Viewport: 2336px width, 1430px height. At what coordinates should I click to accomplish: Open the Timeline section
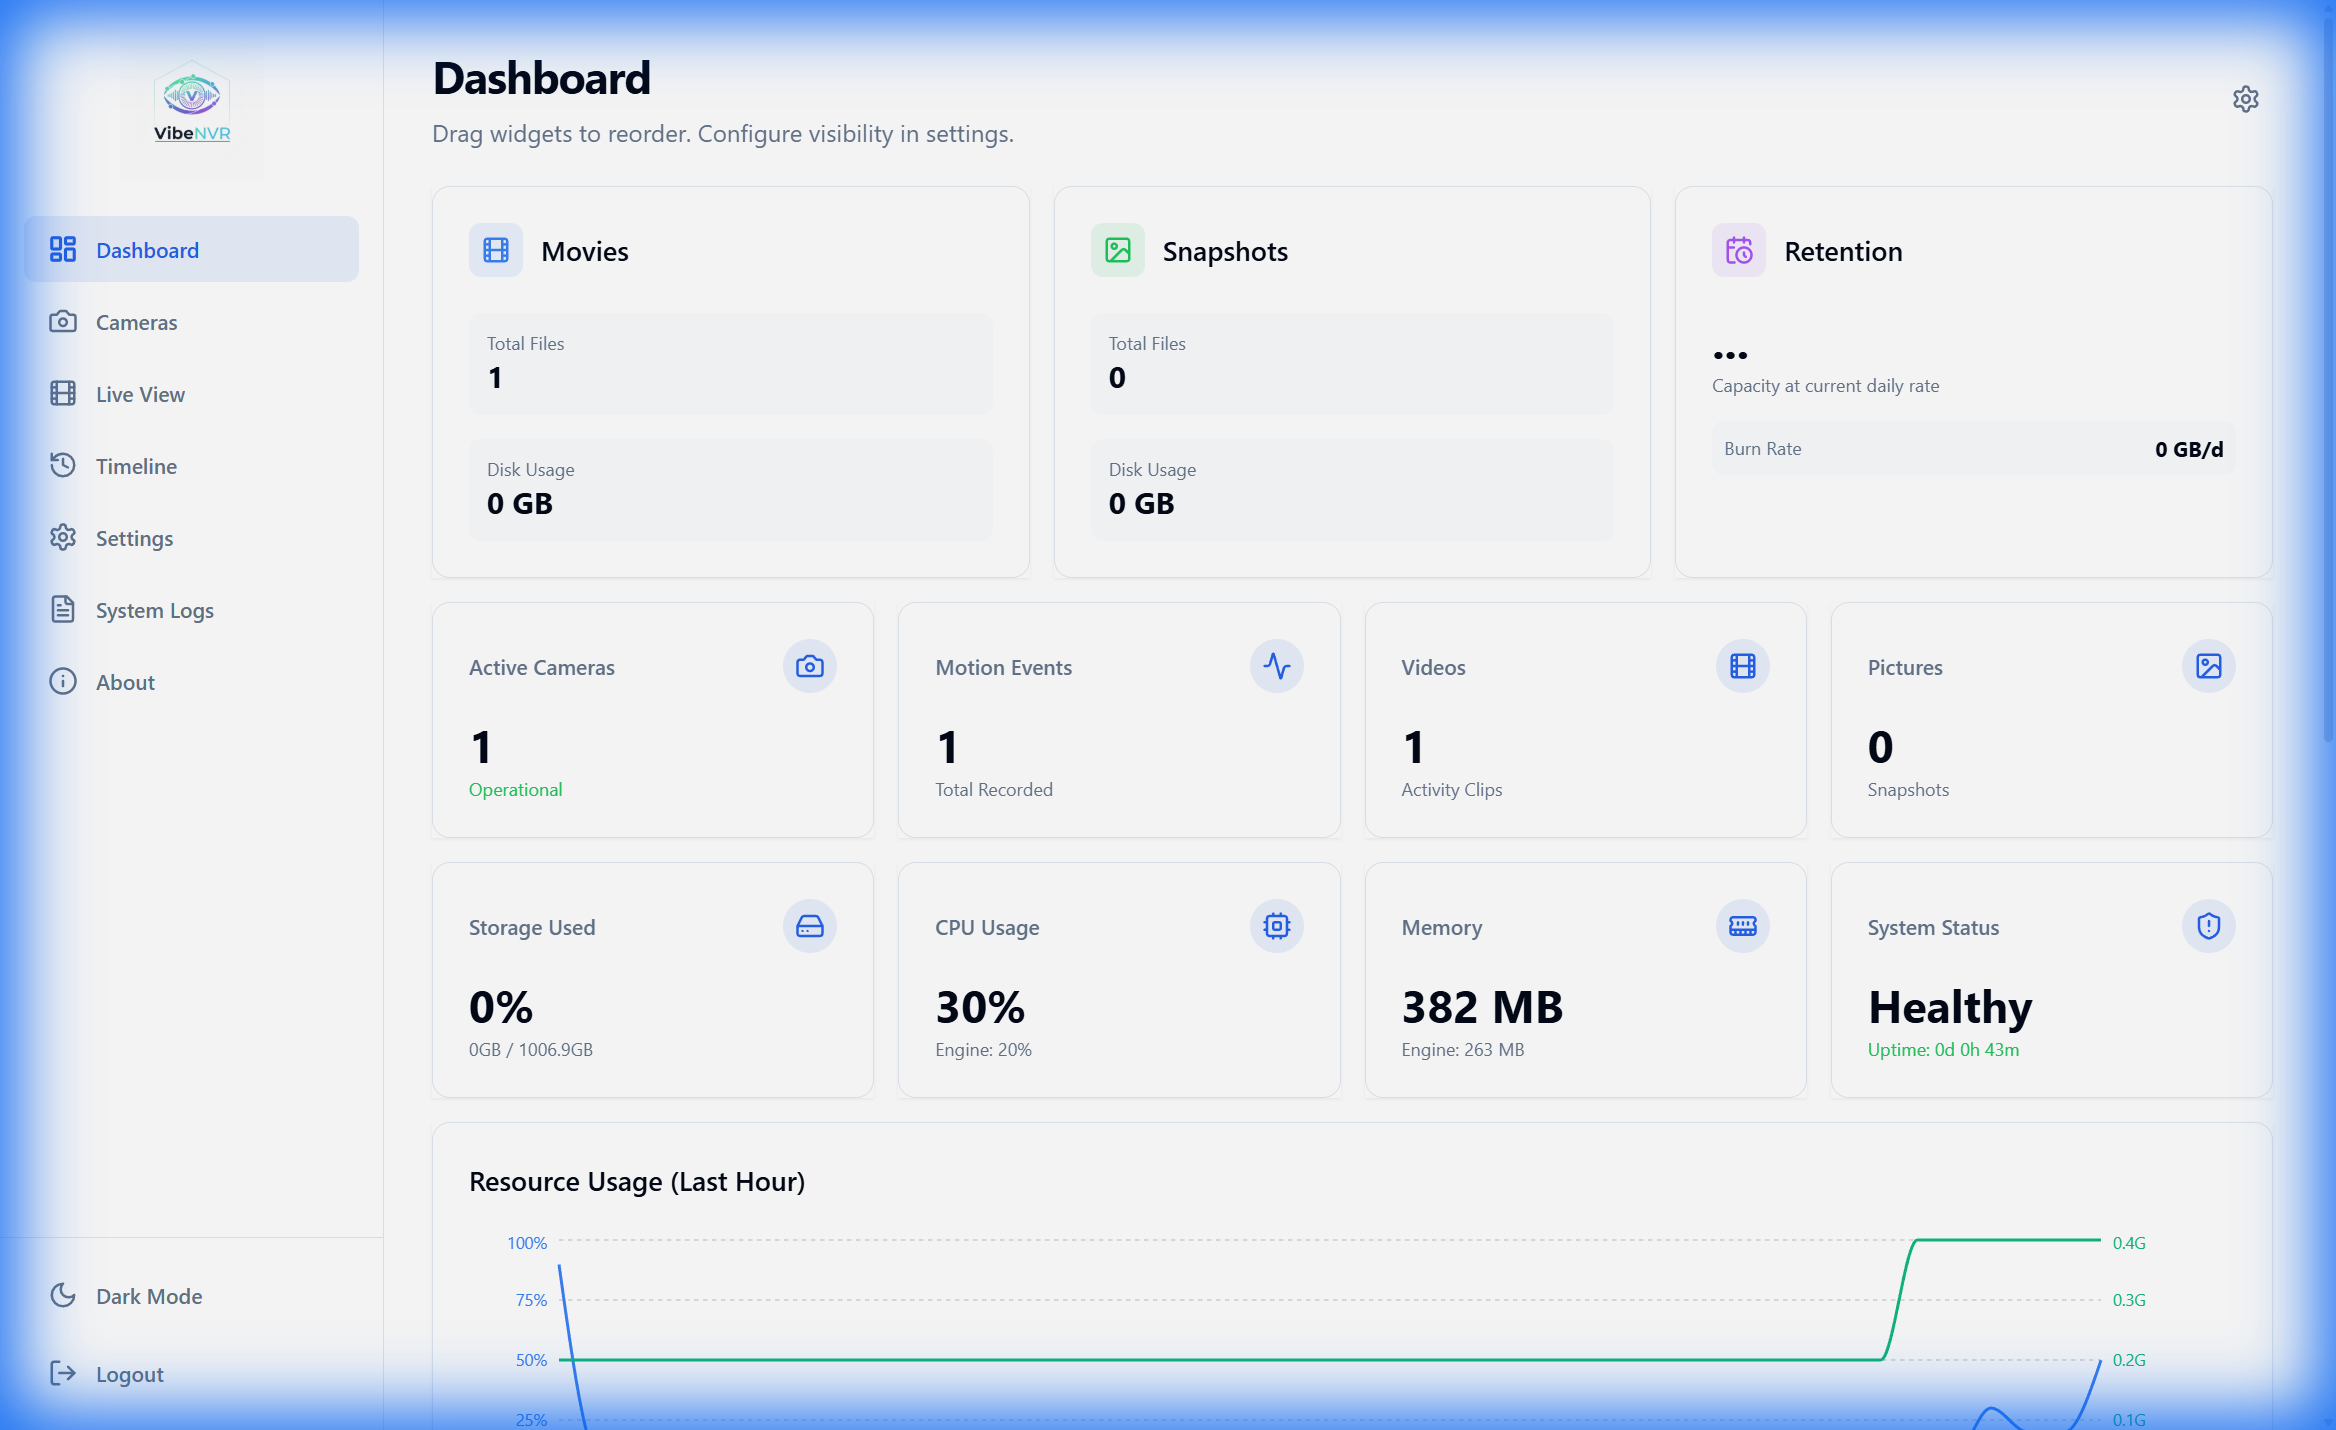click(x=136, y=466)
